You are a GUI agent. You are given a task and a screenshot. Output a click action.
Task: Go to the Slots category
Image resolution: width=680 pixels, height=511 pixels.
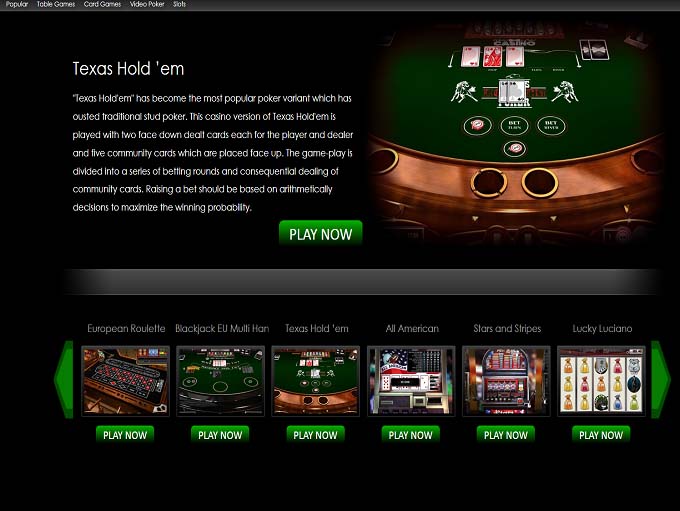180,4
